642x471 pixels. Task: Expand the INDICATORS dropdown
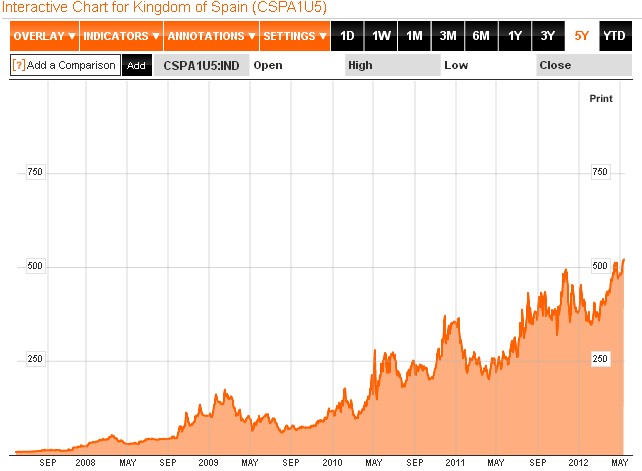(x=120, y=36)
